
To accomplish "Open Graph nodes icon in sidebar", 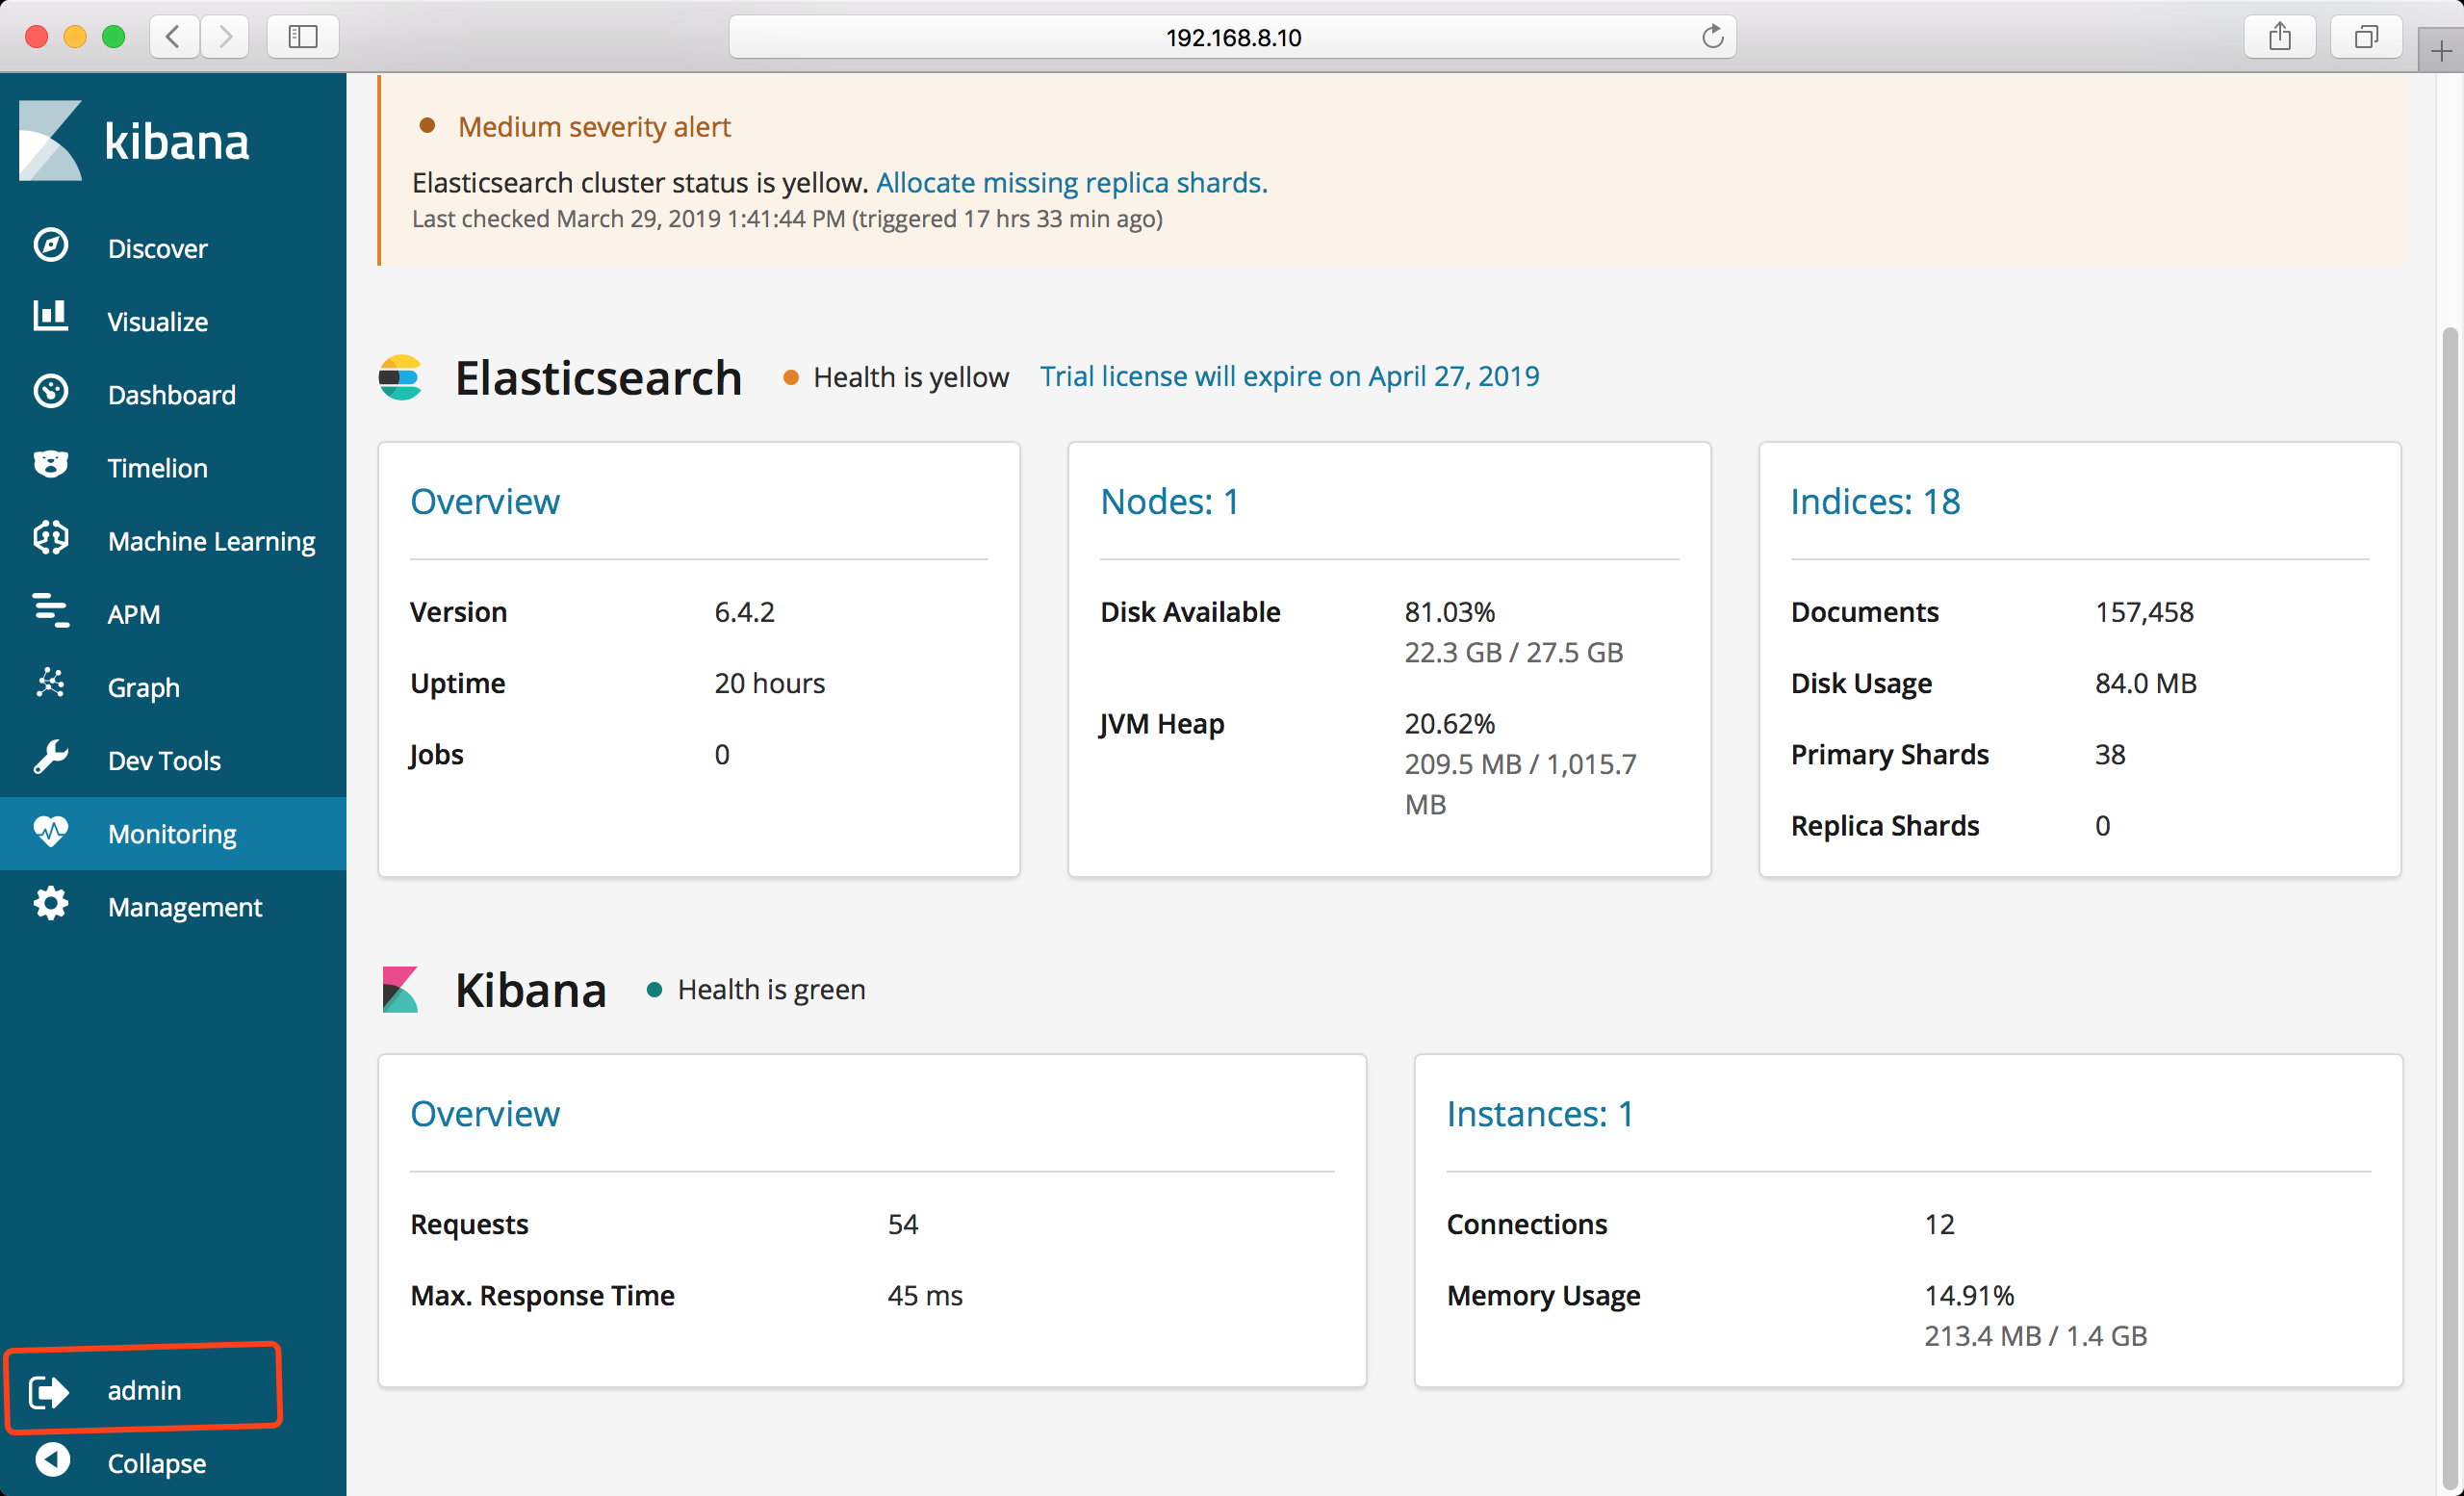I will pyautogui.click(x=50, y=684).
